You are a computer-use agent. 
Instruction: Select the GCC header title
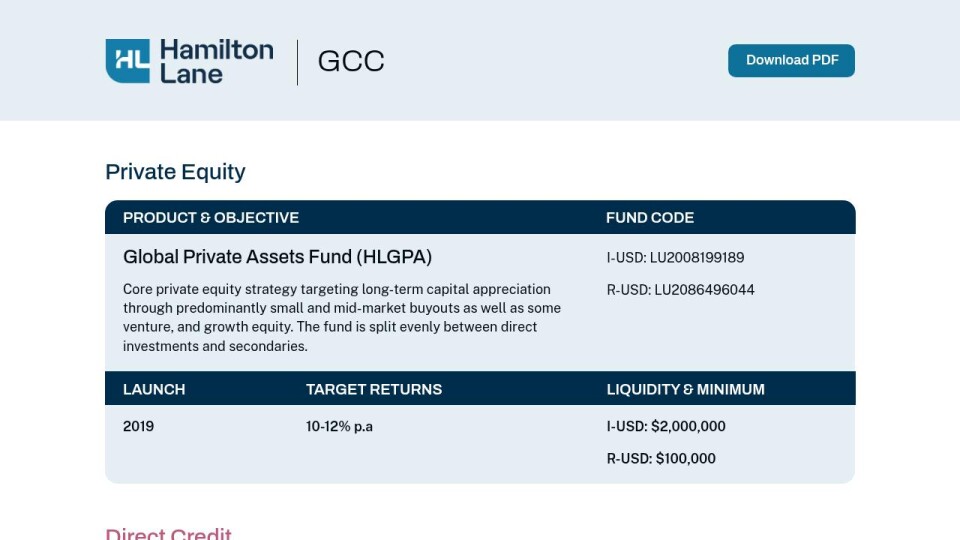[x=351, y=61]
